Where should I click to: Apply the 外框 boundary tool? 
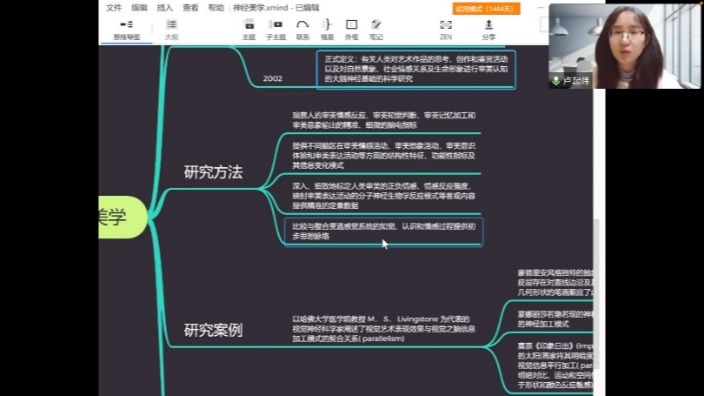[351, 29]
